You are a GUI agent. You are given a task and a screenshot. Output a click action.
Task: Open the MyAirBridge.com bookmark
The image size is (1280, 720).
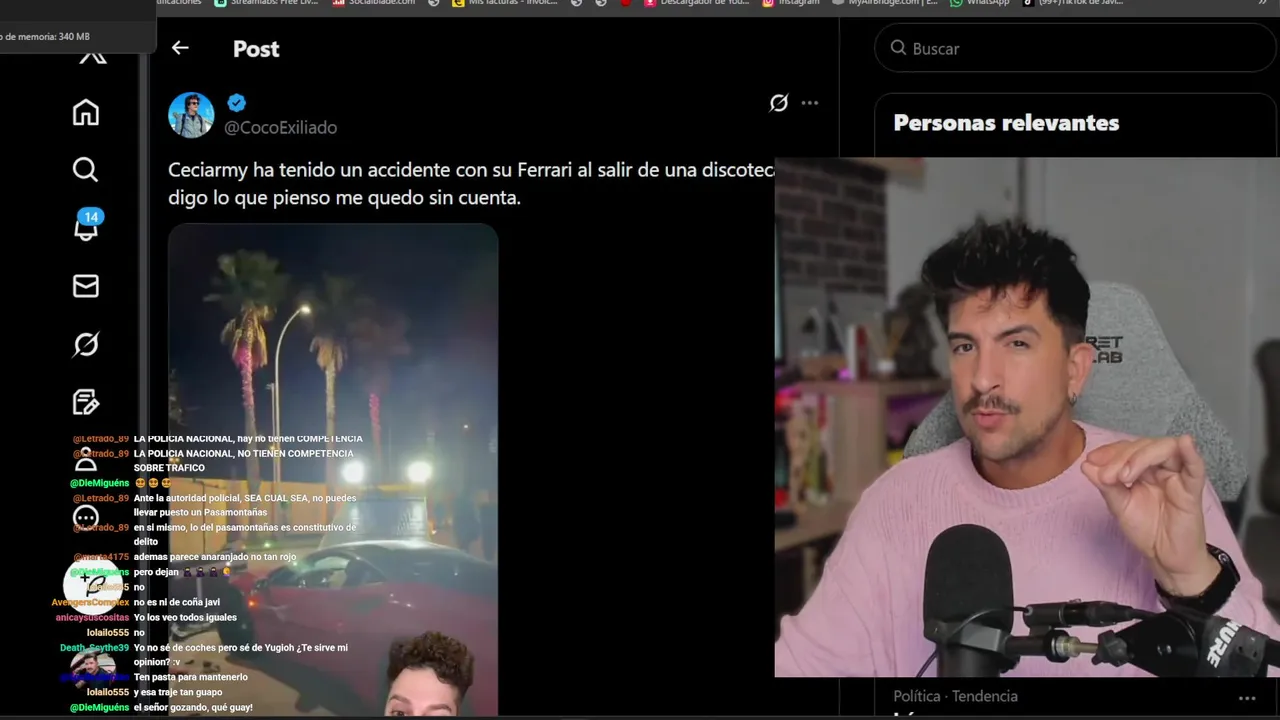pyautogui.click(x=884, y=3)
